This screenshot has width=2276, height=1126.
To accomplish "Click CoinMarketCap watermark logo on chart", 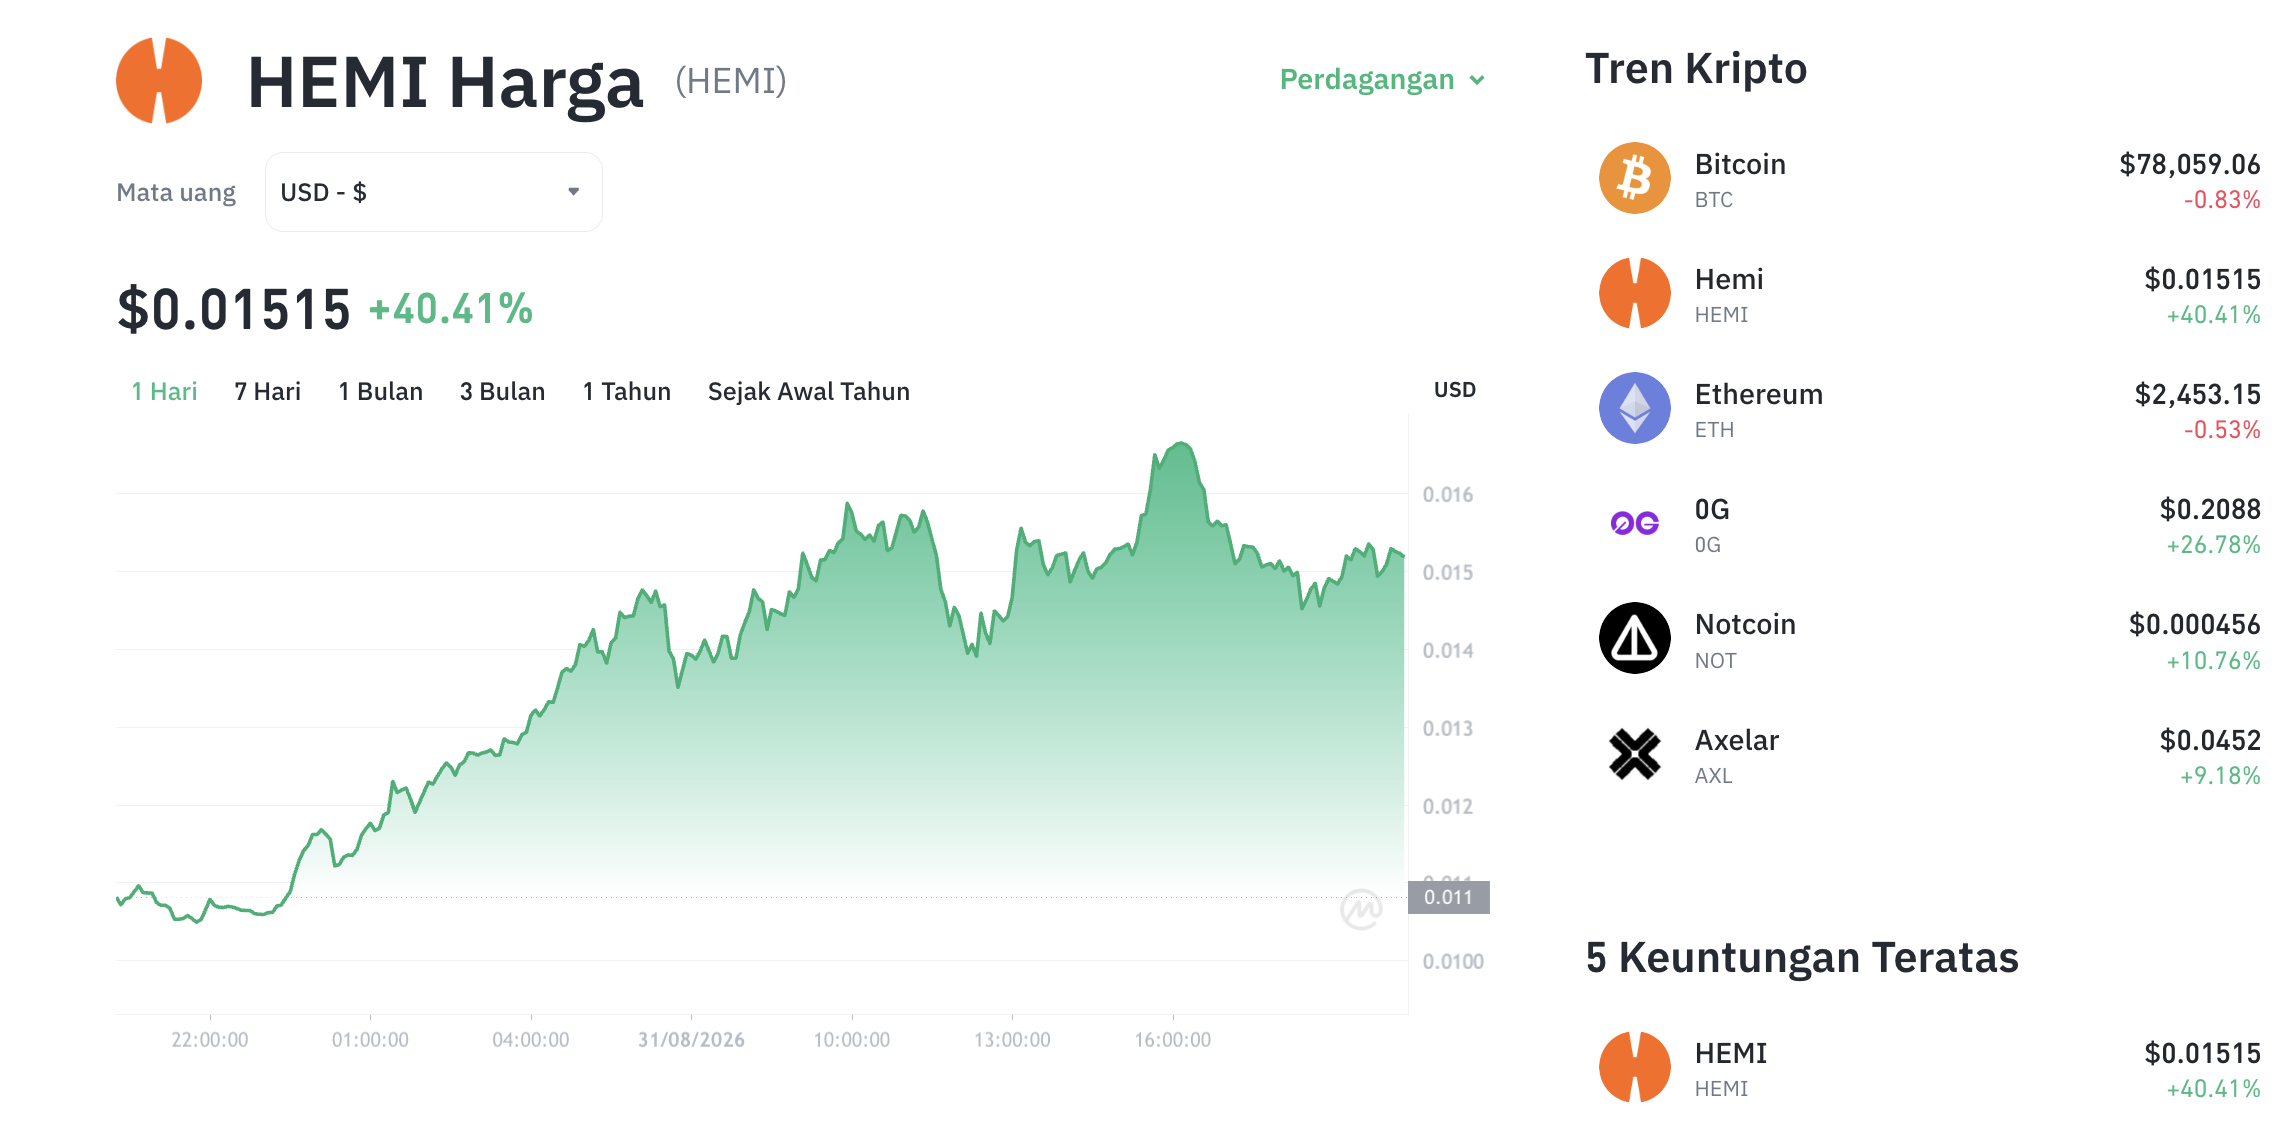I will click(1361, 909).
